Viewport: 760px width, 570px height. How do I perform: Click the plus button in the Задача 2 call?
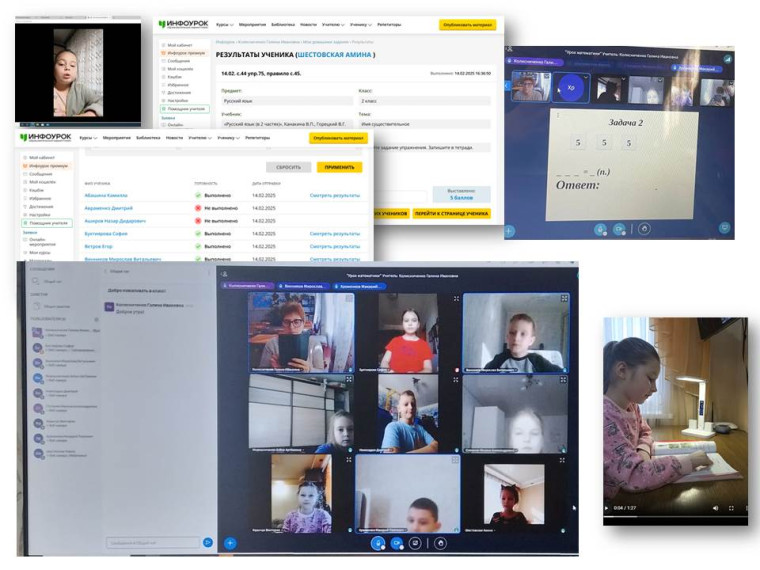click(x=510, y=231)
